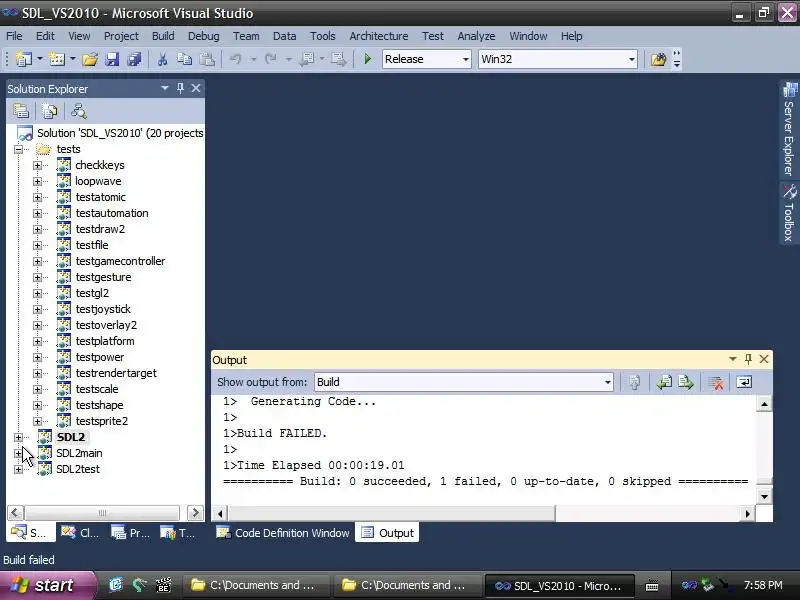This screenshot has width=800, height=600.
Task: Click Output panel scroll up arrow
Action: 764,404
